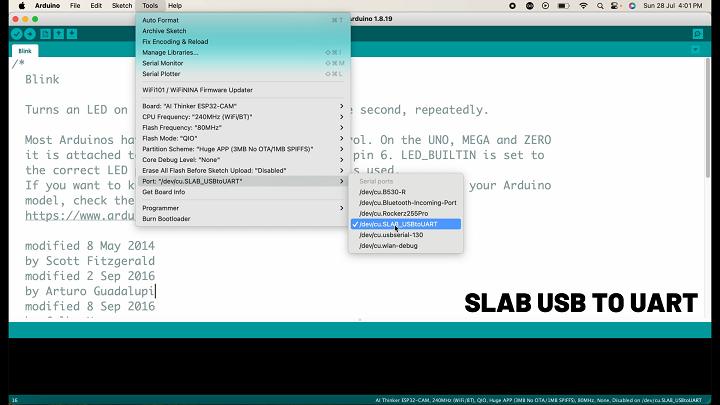
Task: Click the Tools menu title
Action: [150, 6]
